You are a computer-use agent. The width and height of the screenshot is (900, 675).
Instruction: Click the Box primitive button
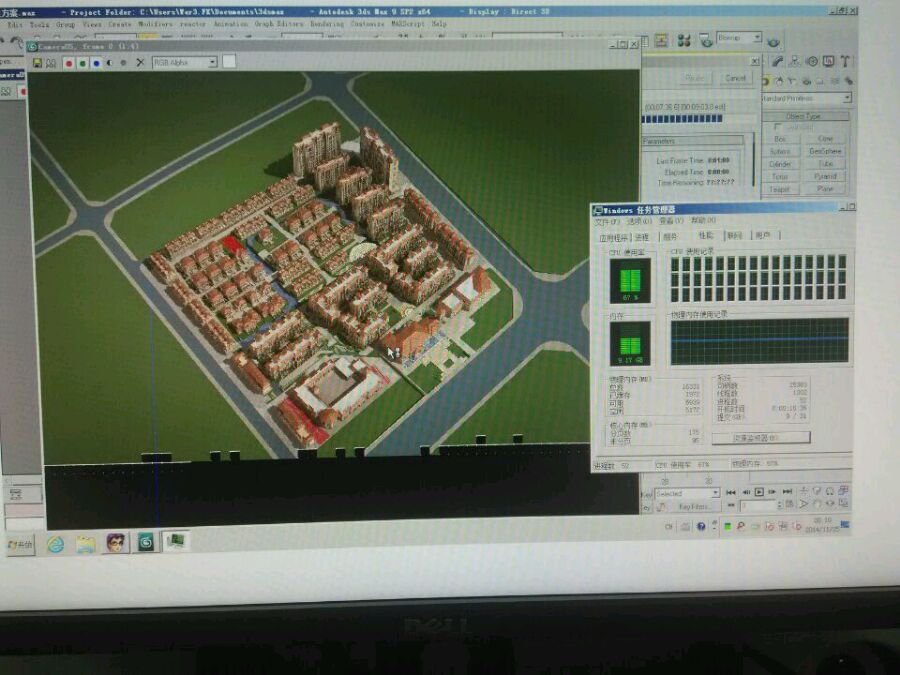[x=779, y=139]
